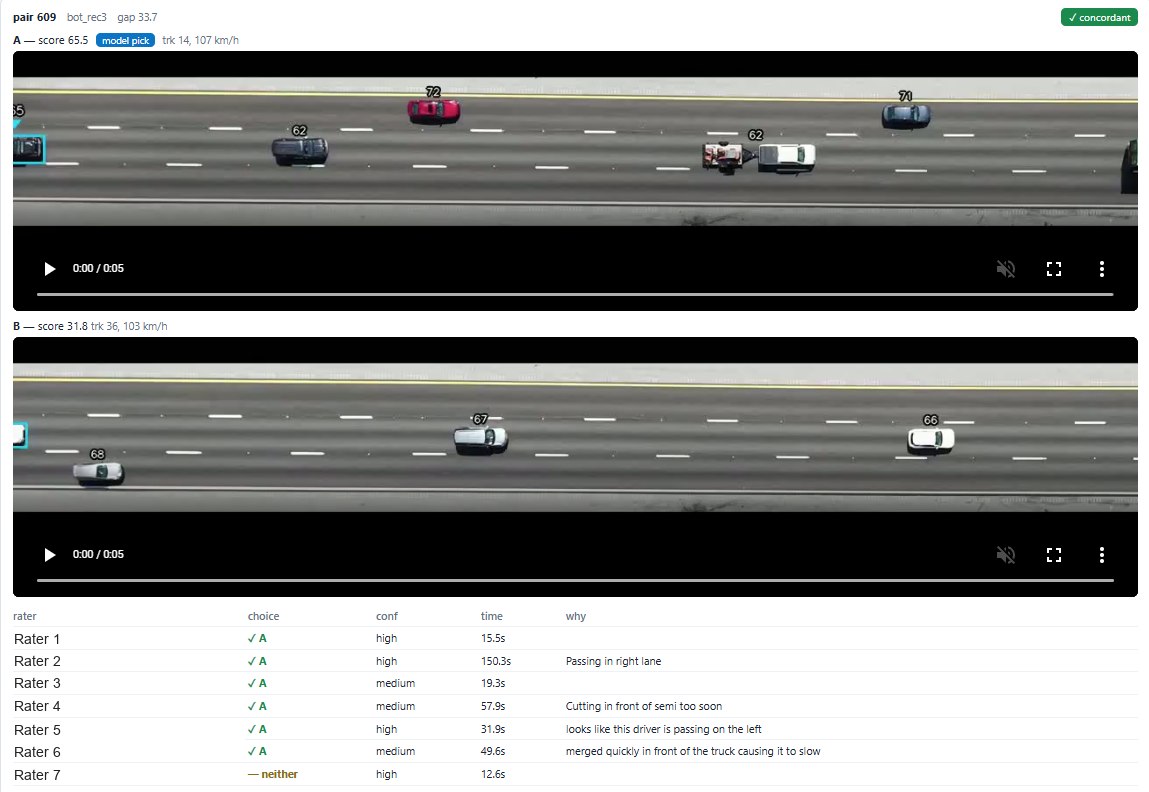
Task: Click 'Cutting in front of semi too soon'
Action: (643, 706)
